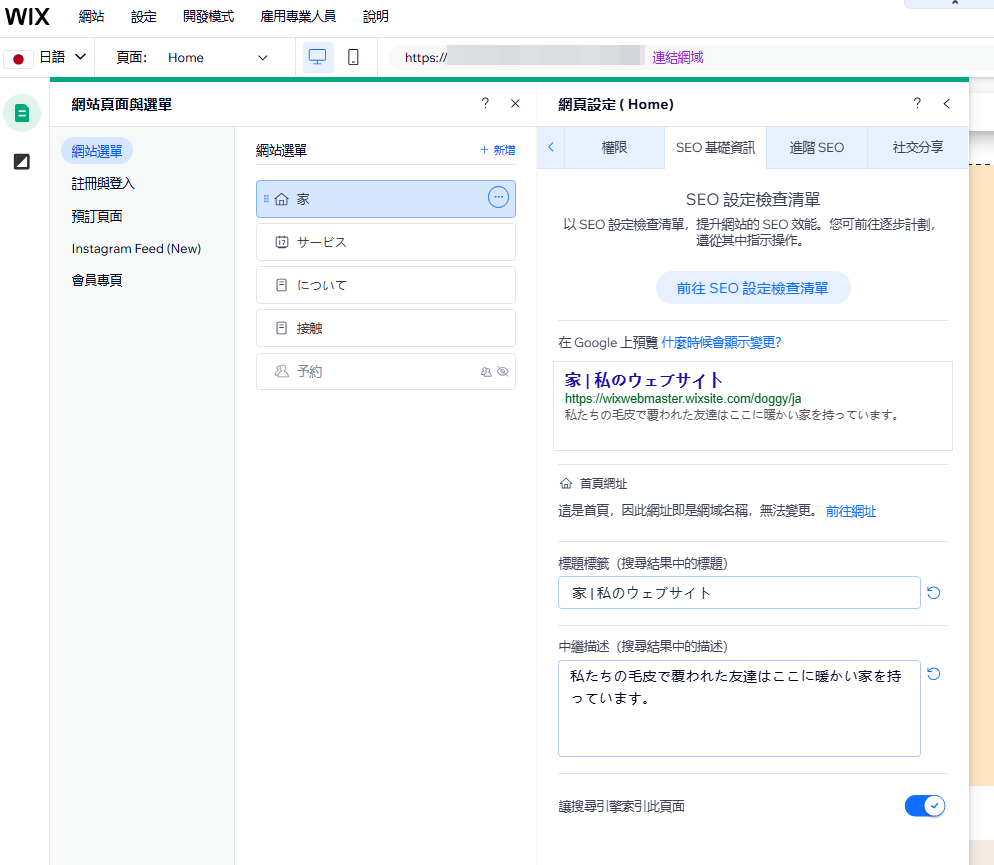This screenshot has width=994, height=865.
Task: Switch to desktop preview mode
Action: click(317, 57)
